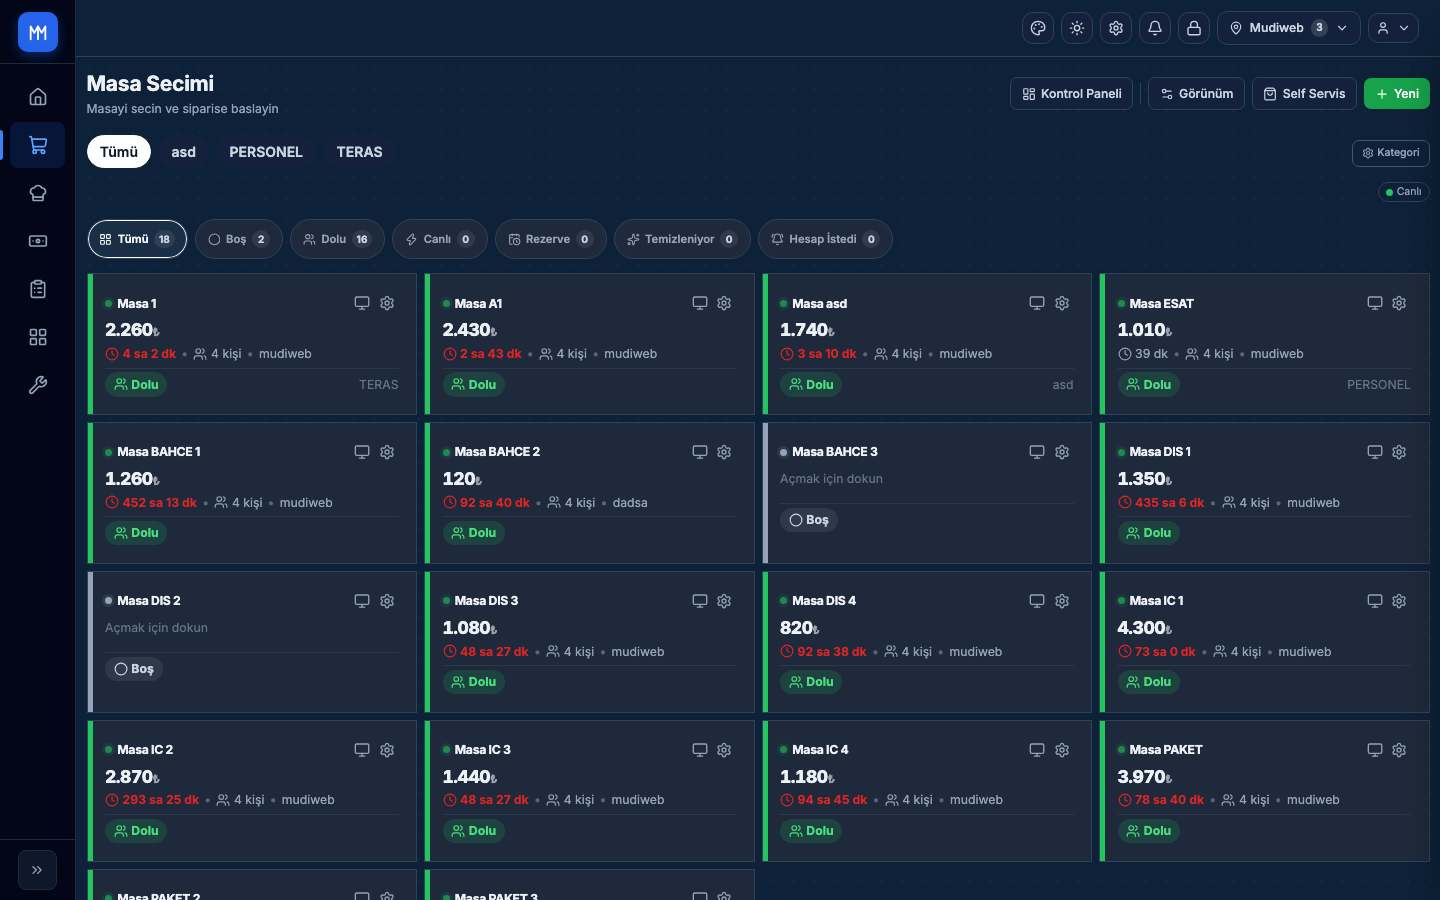Select the Tümü category tab
Viewport: 1440px width, 900px height.
click(x=119, y=152)
